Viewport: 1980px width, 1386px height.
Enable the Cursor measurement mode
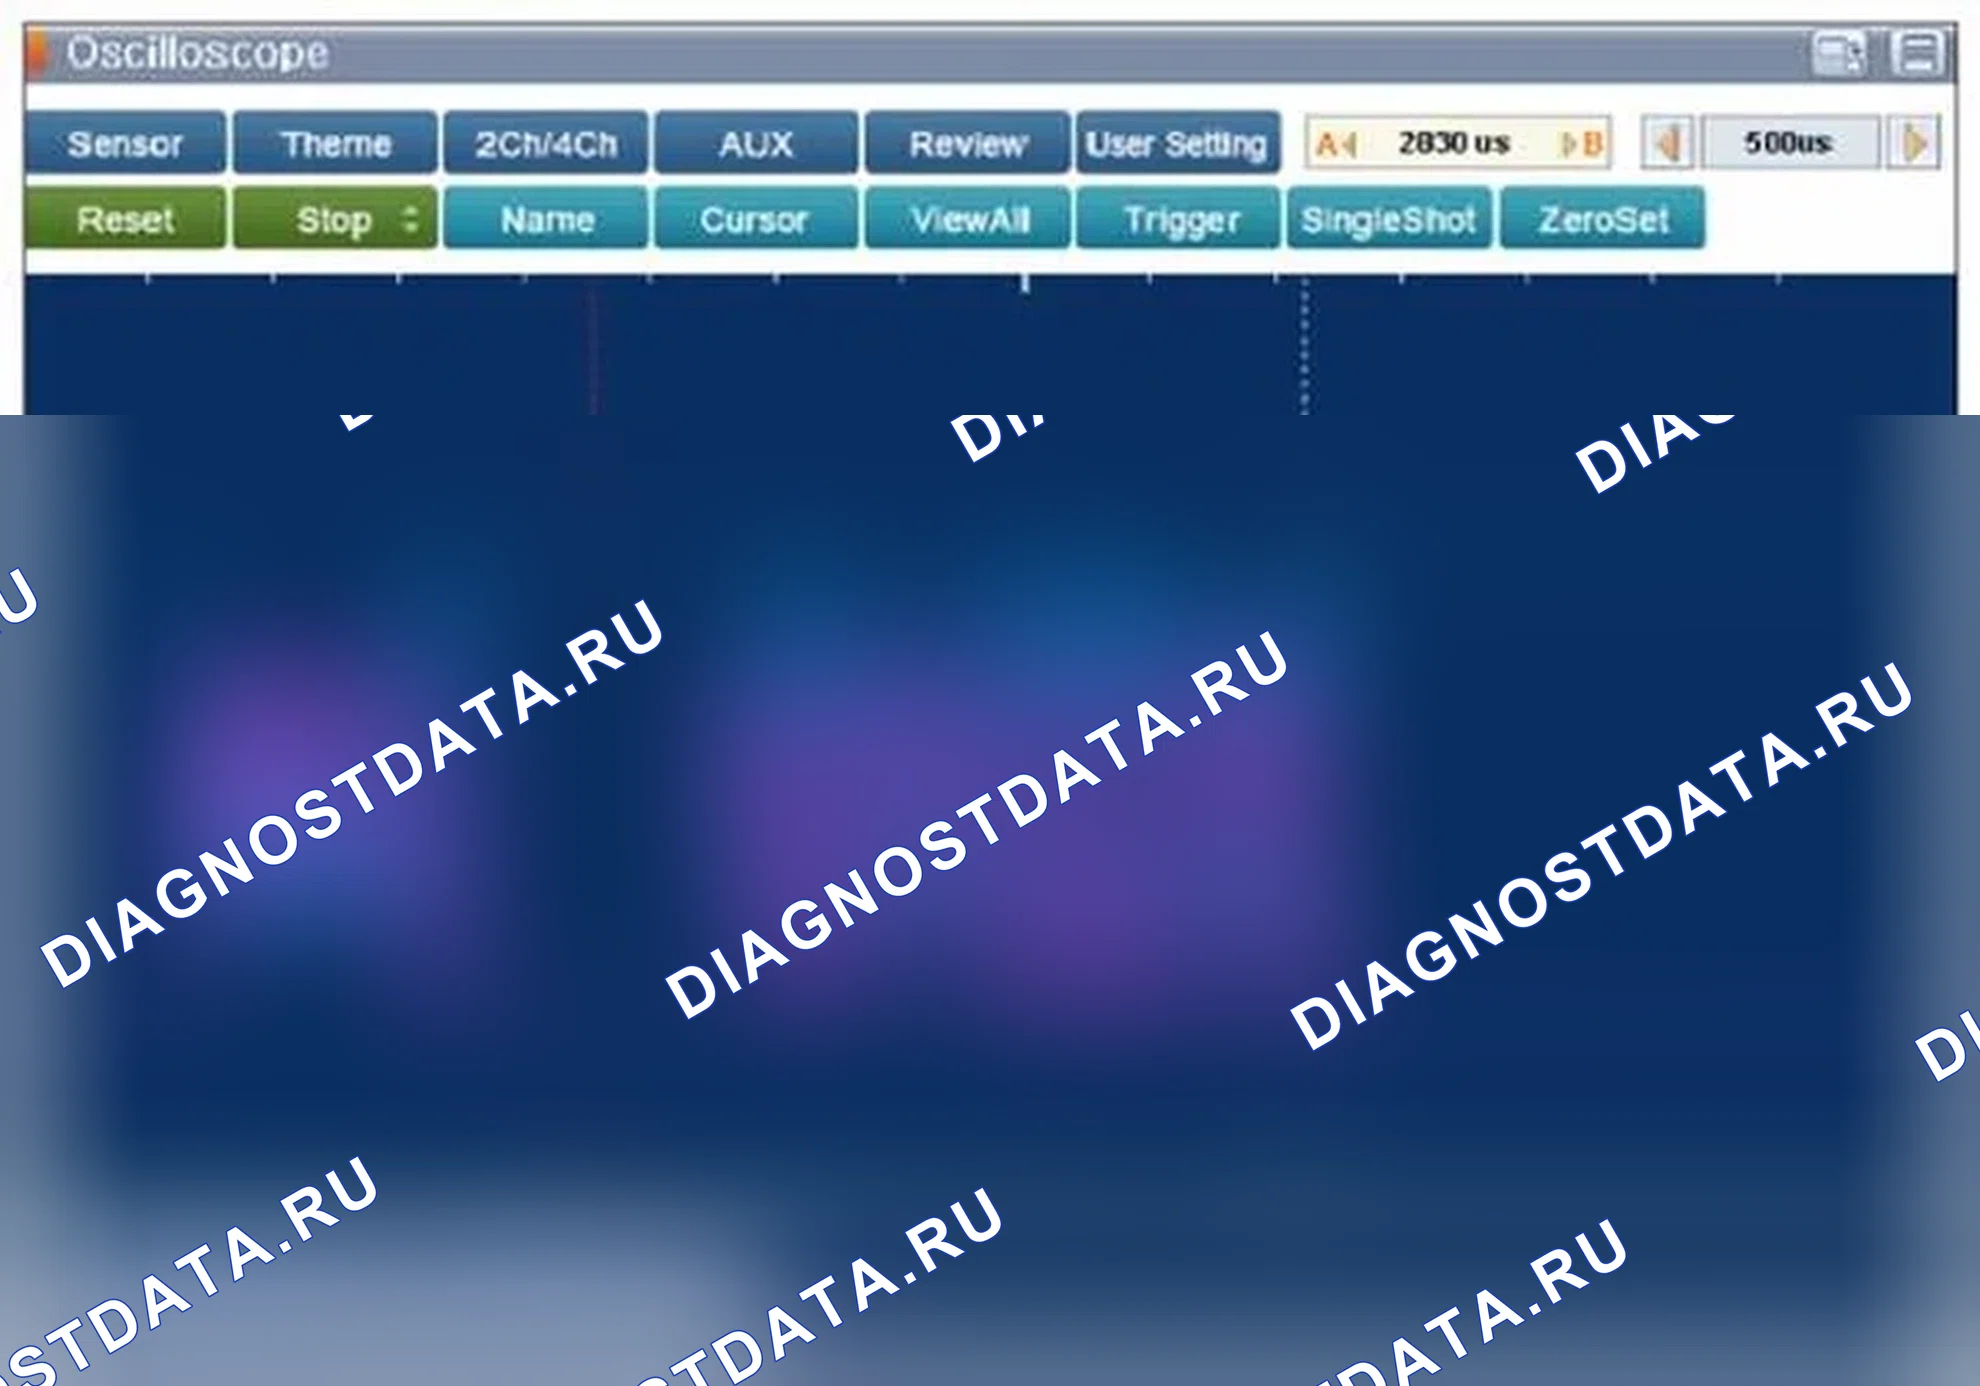756,218
